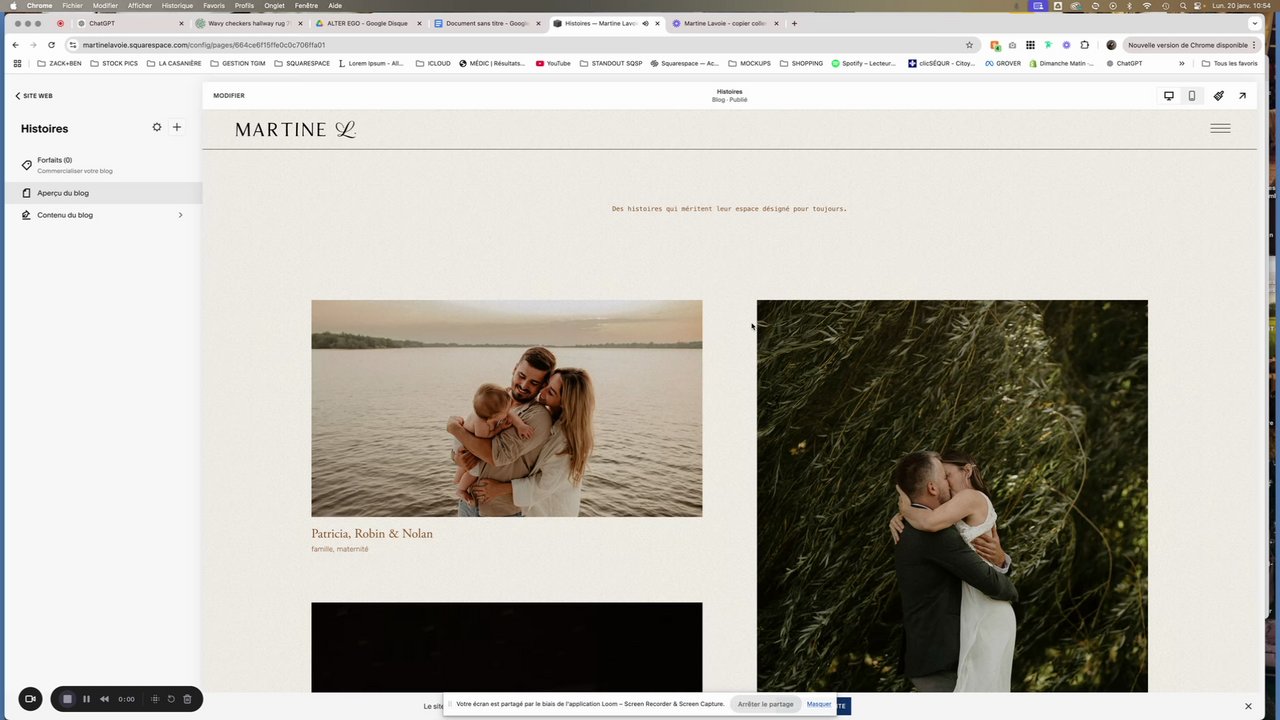This screenshot has width=1280, height=720.
Task: Open the hamburger menu on Martine L site
Action: coord(1220,128)
